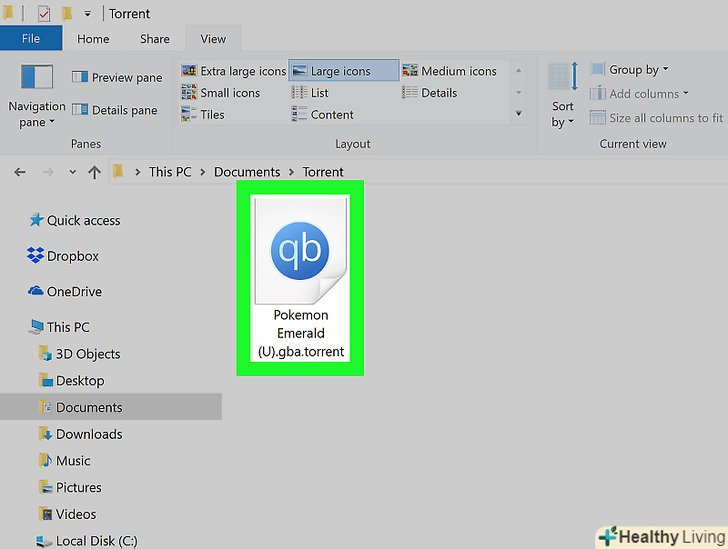Open the Add columns dropdown
The image size is (728, 549).
pyautogui.click(x=639, y=94)
